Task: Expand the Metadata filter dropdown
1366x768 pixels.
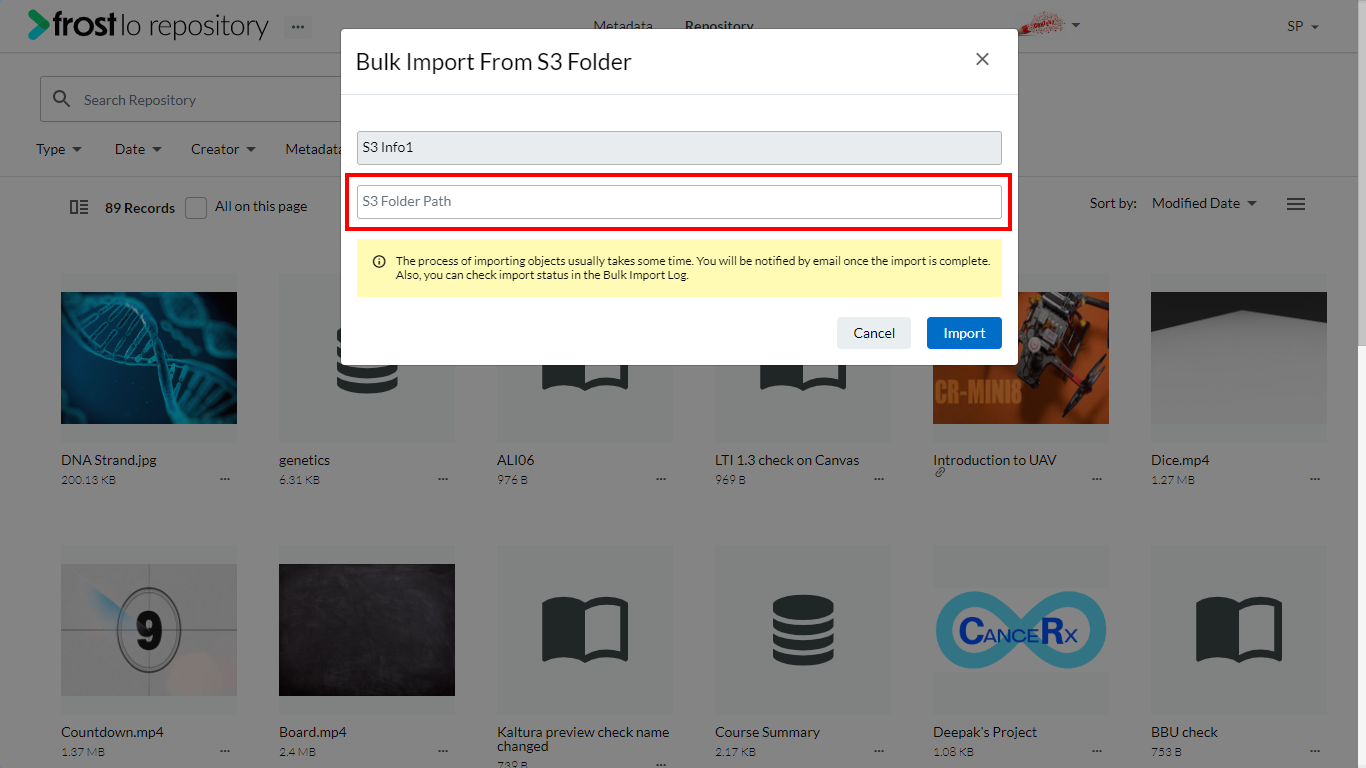Action: click(x=313, y=149)
